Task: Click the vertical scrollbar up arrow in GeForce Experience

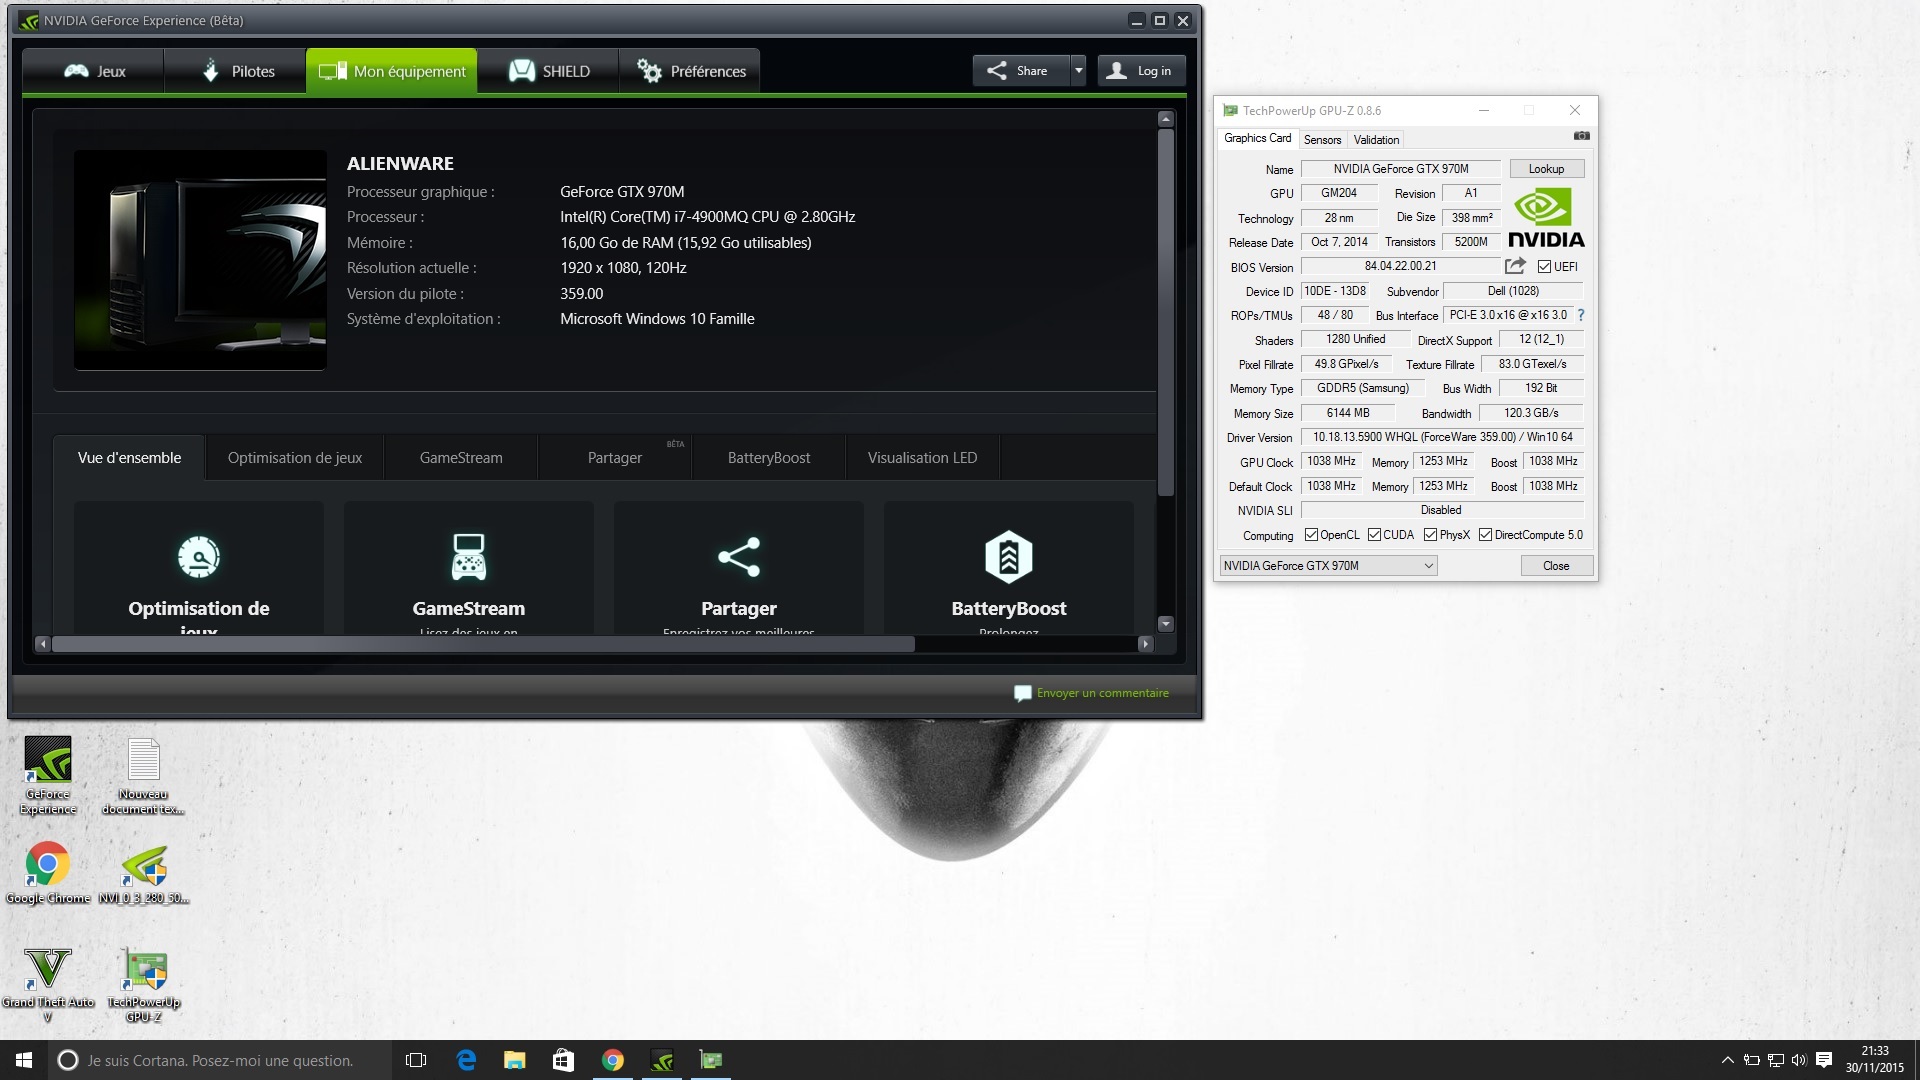Action: coord(1165,119)
